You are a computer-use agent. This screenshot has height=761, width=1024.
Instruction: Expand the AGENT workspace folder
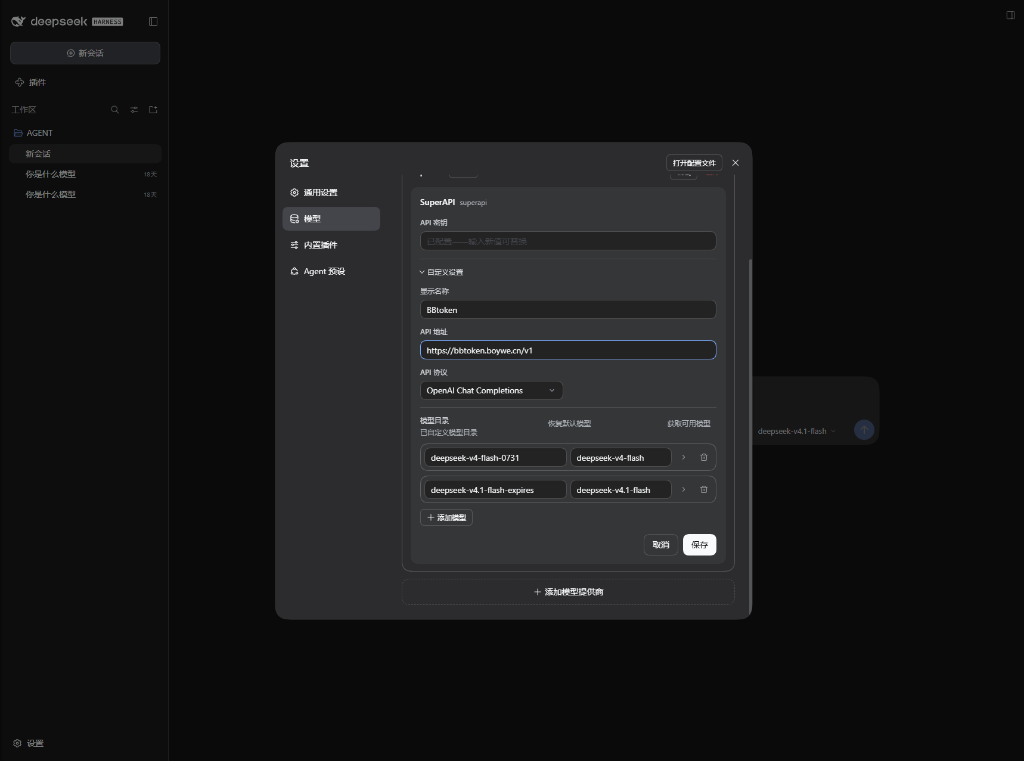click(33, 133)
